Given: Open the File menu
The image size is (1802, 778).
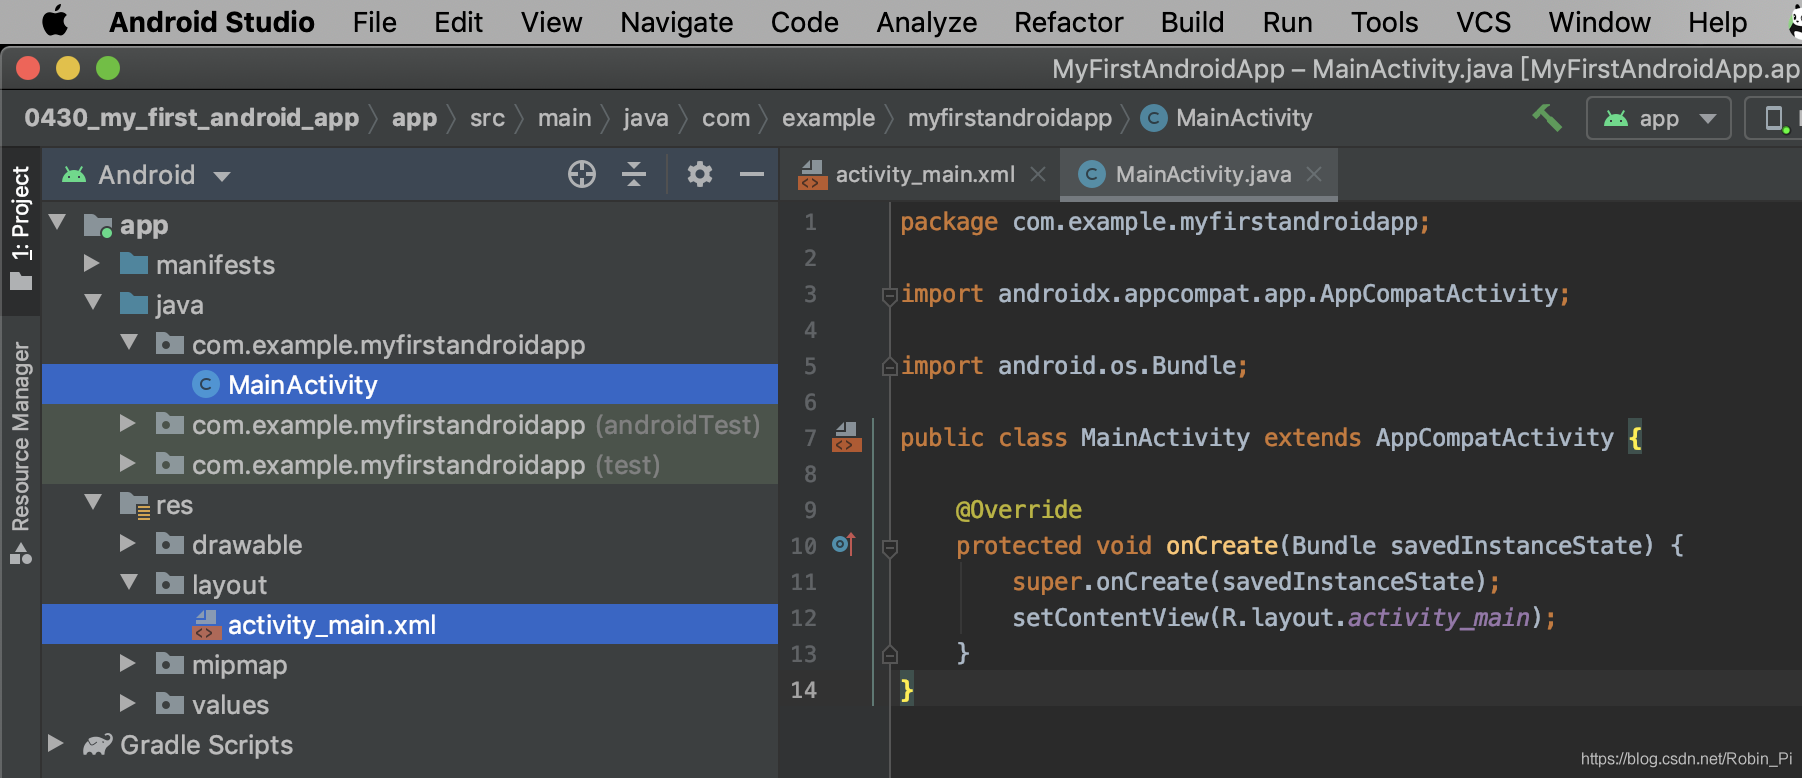Looking at the screenshot, I should click(374, 22).
